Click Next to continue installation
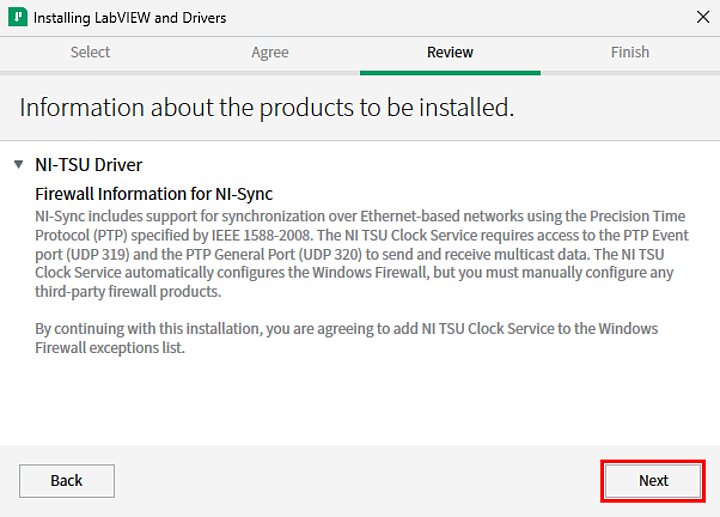The image size is (720, 517). [653, 481]
